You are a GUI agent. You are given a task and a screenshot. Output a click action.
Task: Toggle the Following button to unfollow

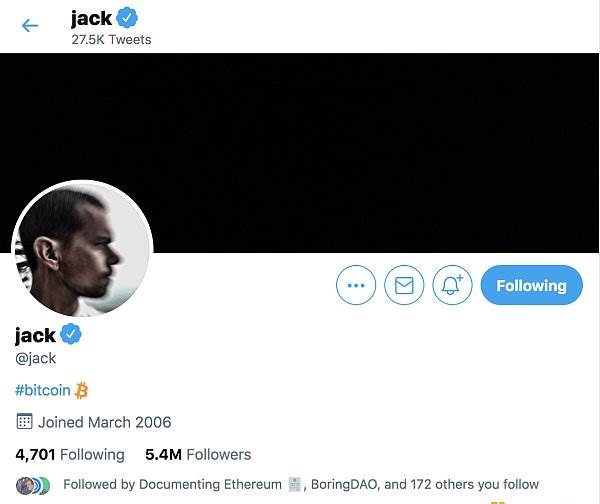click(532, 285)
